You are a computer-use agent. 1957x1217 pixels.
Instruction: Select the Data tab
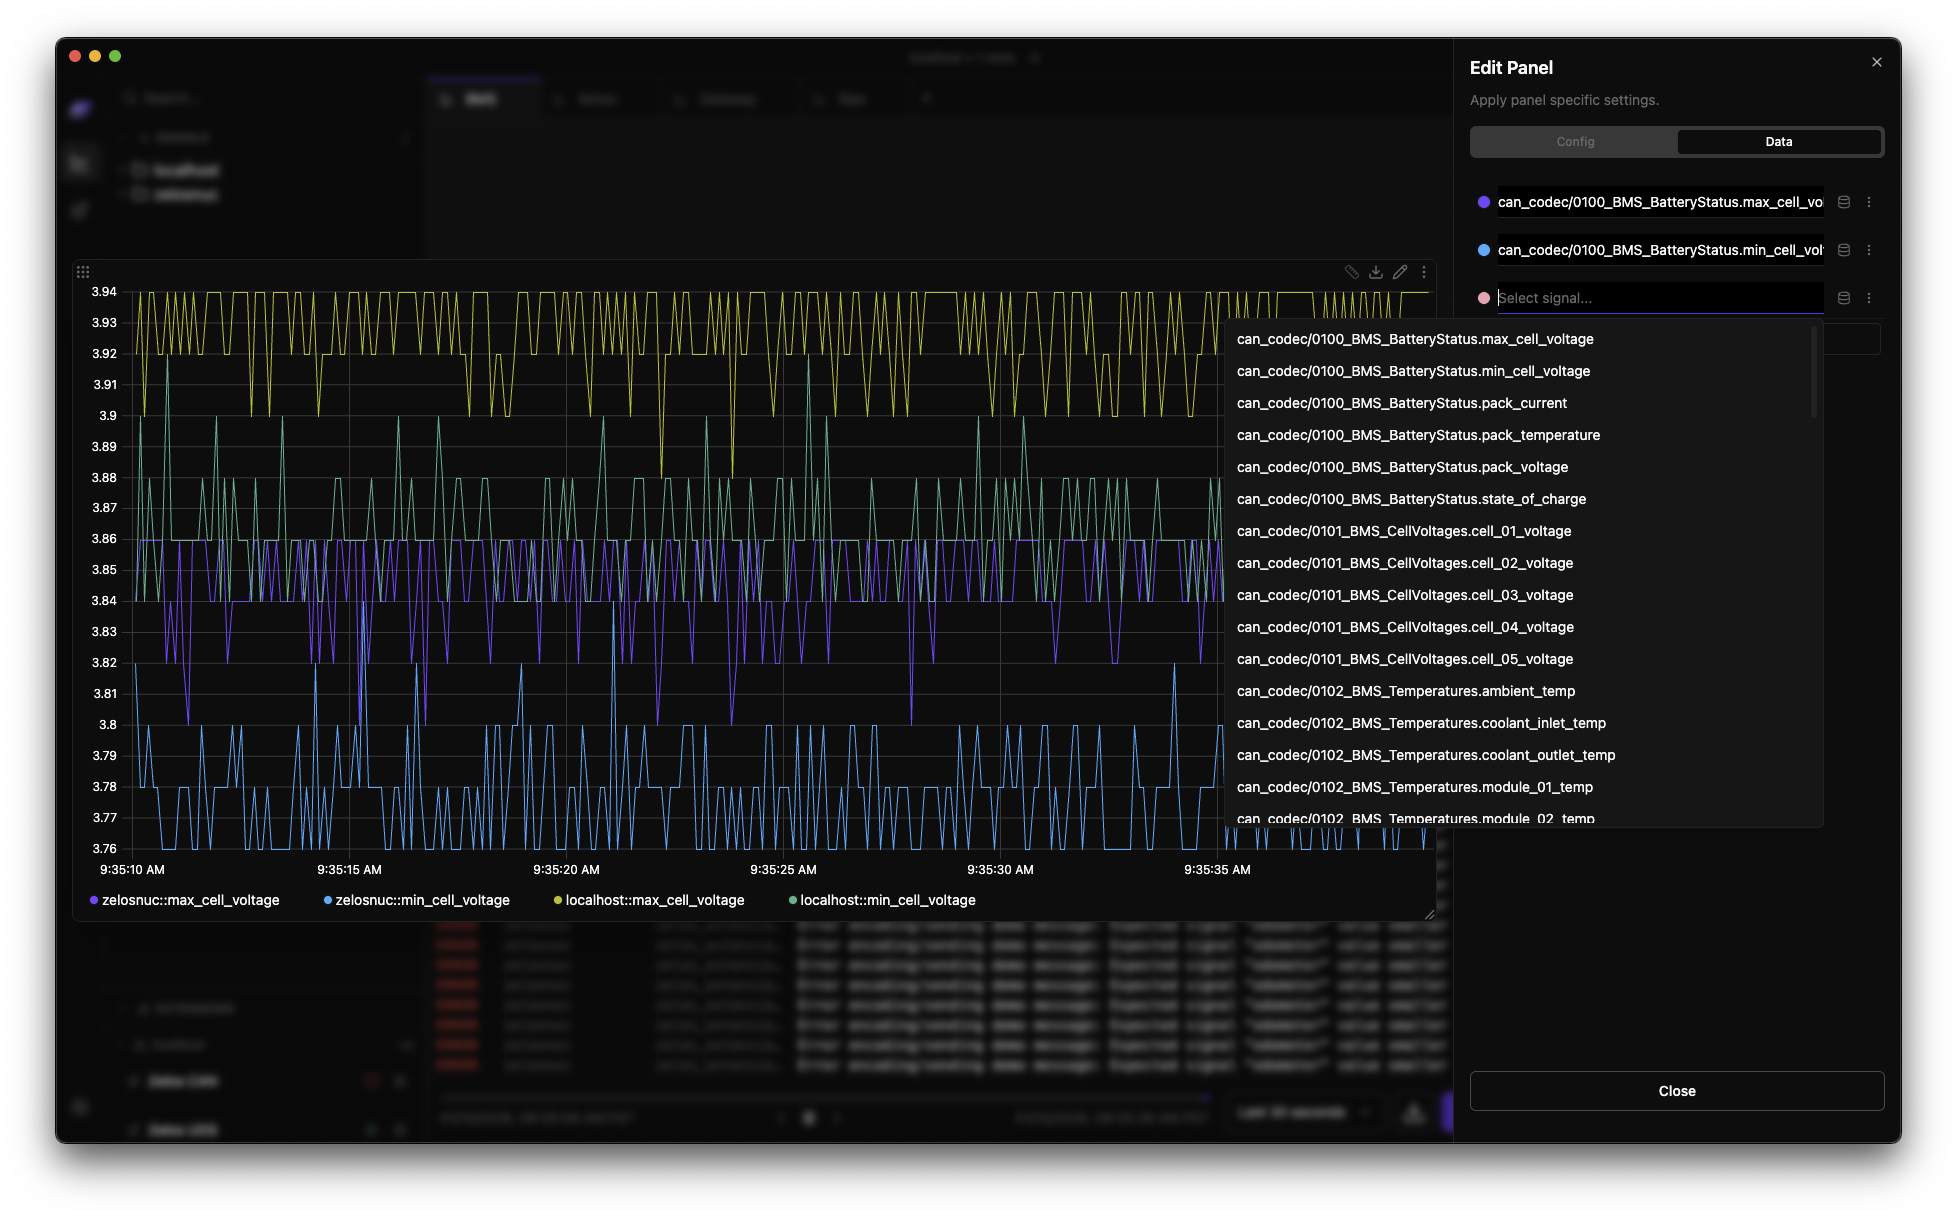pyautogui.click(x=1778, y=142)
